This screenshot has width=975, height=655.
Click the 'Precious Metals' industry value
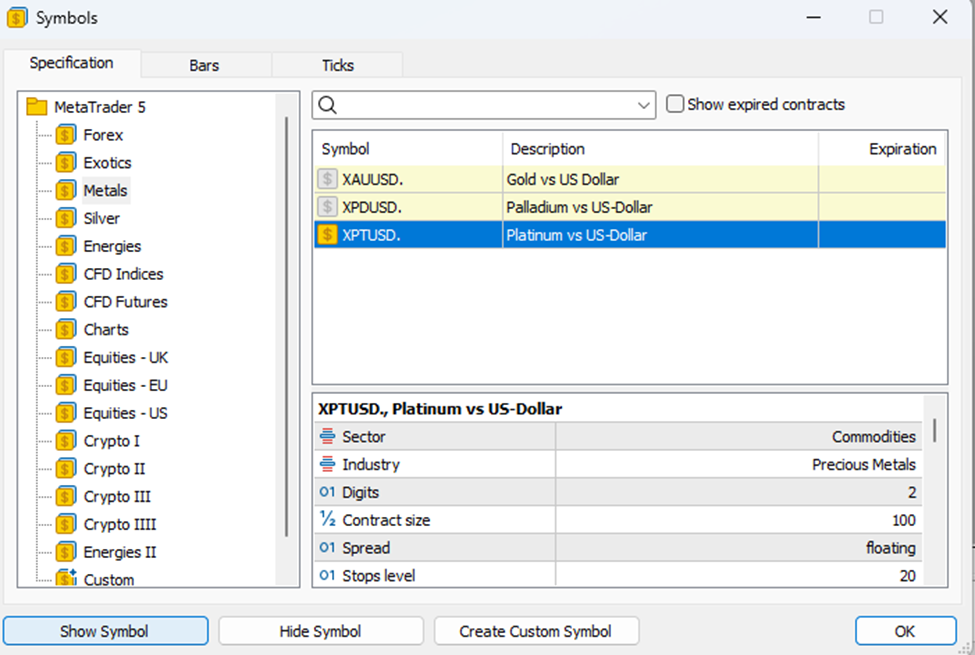864,465
